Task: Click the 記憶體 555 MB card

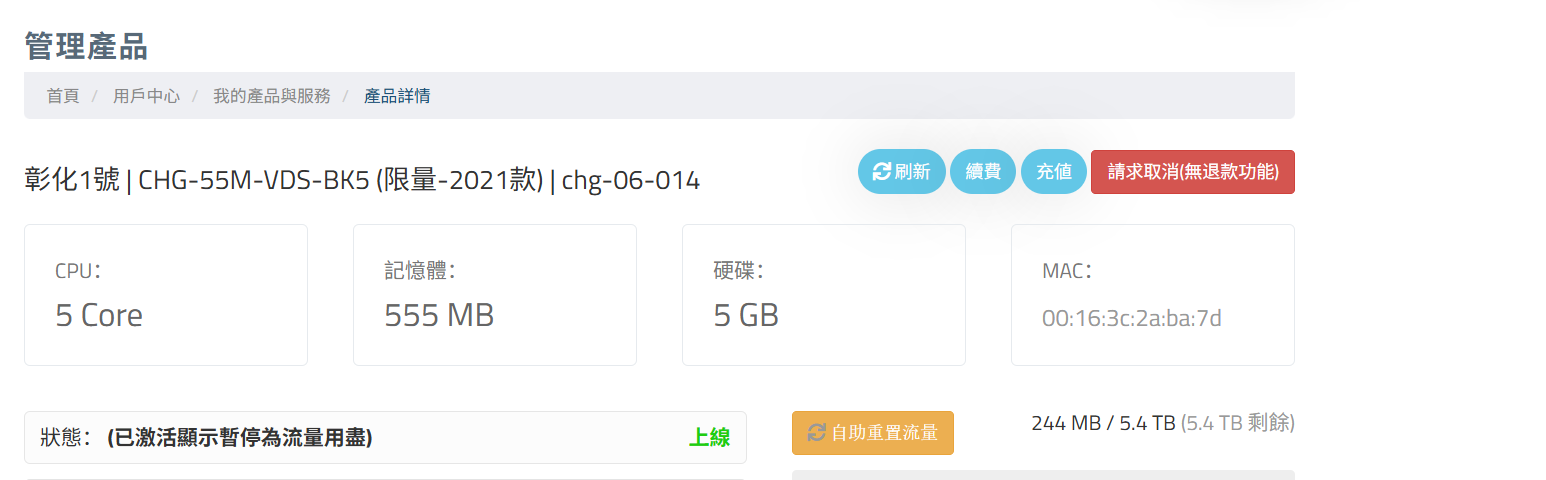Action: (494, 295)
